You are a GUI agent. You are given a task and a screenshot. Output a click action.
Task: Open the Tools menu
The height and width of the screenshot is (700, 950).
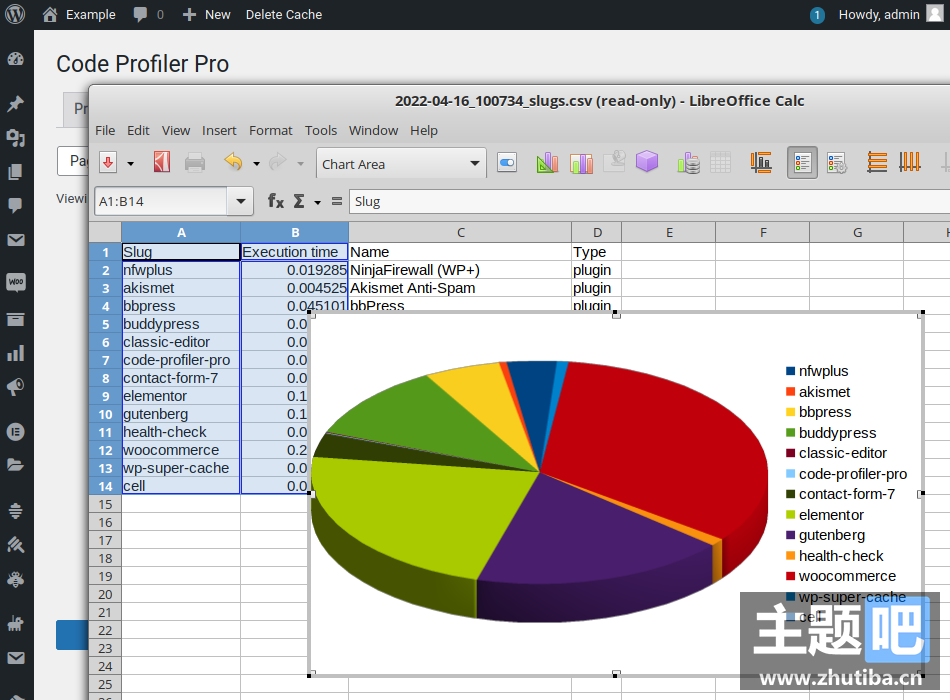coord(321,130)
